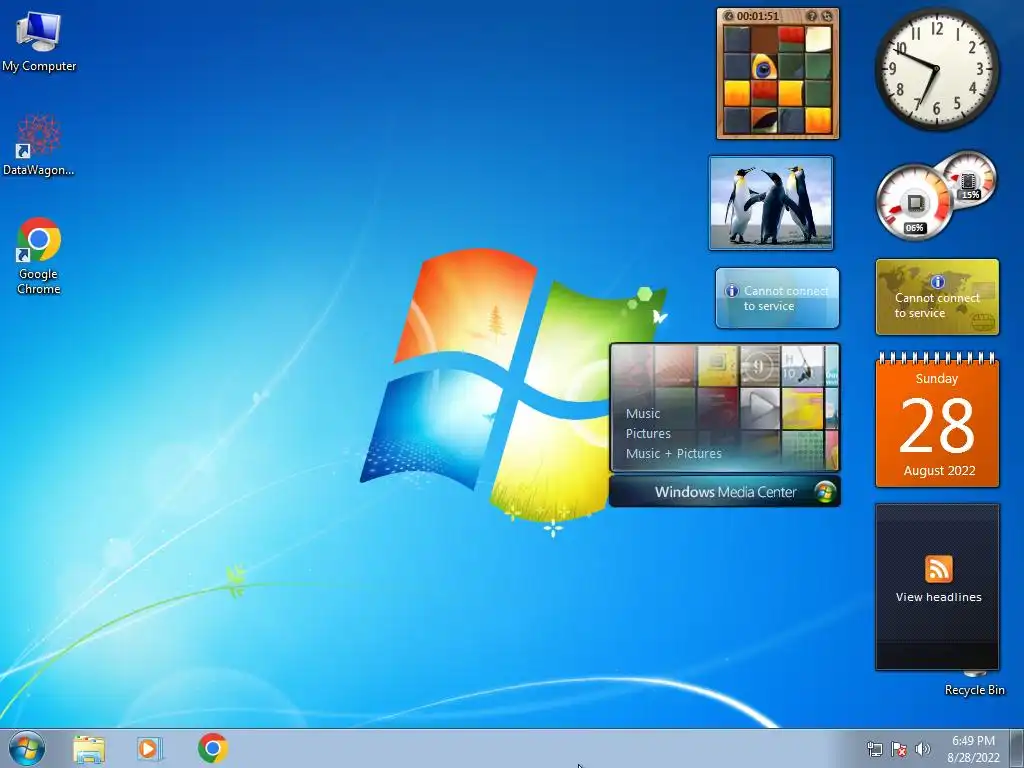Click the Media Center green logo
The image size is (1024, 768).
coord(825,492)
